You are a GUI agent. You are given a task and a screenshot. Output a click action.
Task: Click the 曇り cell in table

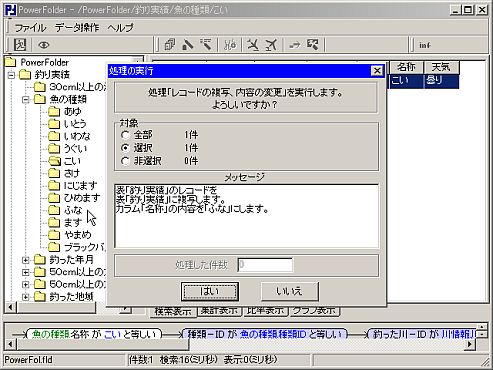click(441, 81)
